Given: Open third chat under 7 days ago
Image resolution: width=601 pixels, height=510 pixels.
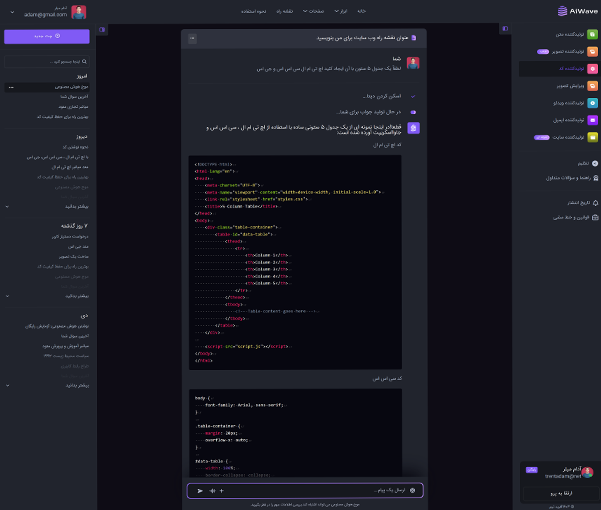Looking at the screenshot, I should click(x=74, y=257).
